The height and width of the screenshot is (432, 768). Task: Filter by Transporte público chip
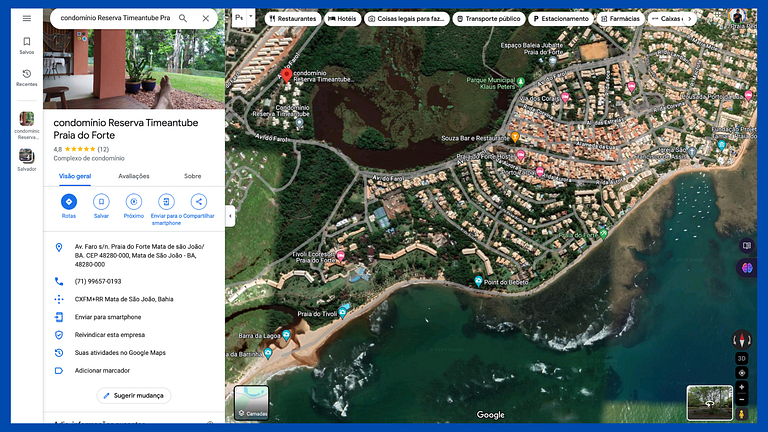pos(489,19)
